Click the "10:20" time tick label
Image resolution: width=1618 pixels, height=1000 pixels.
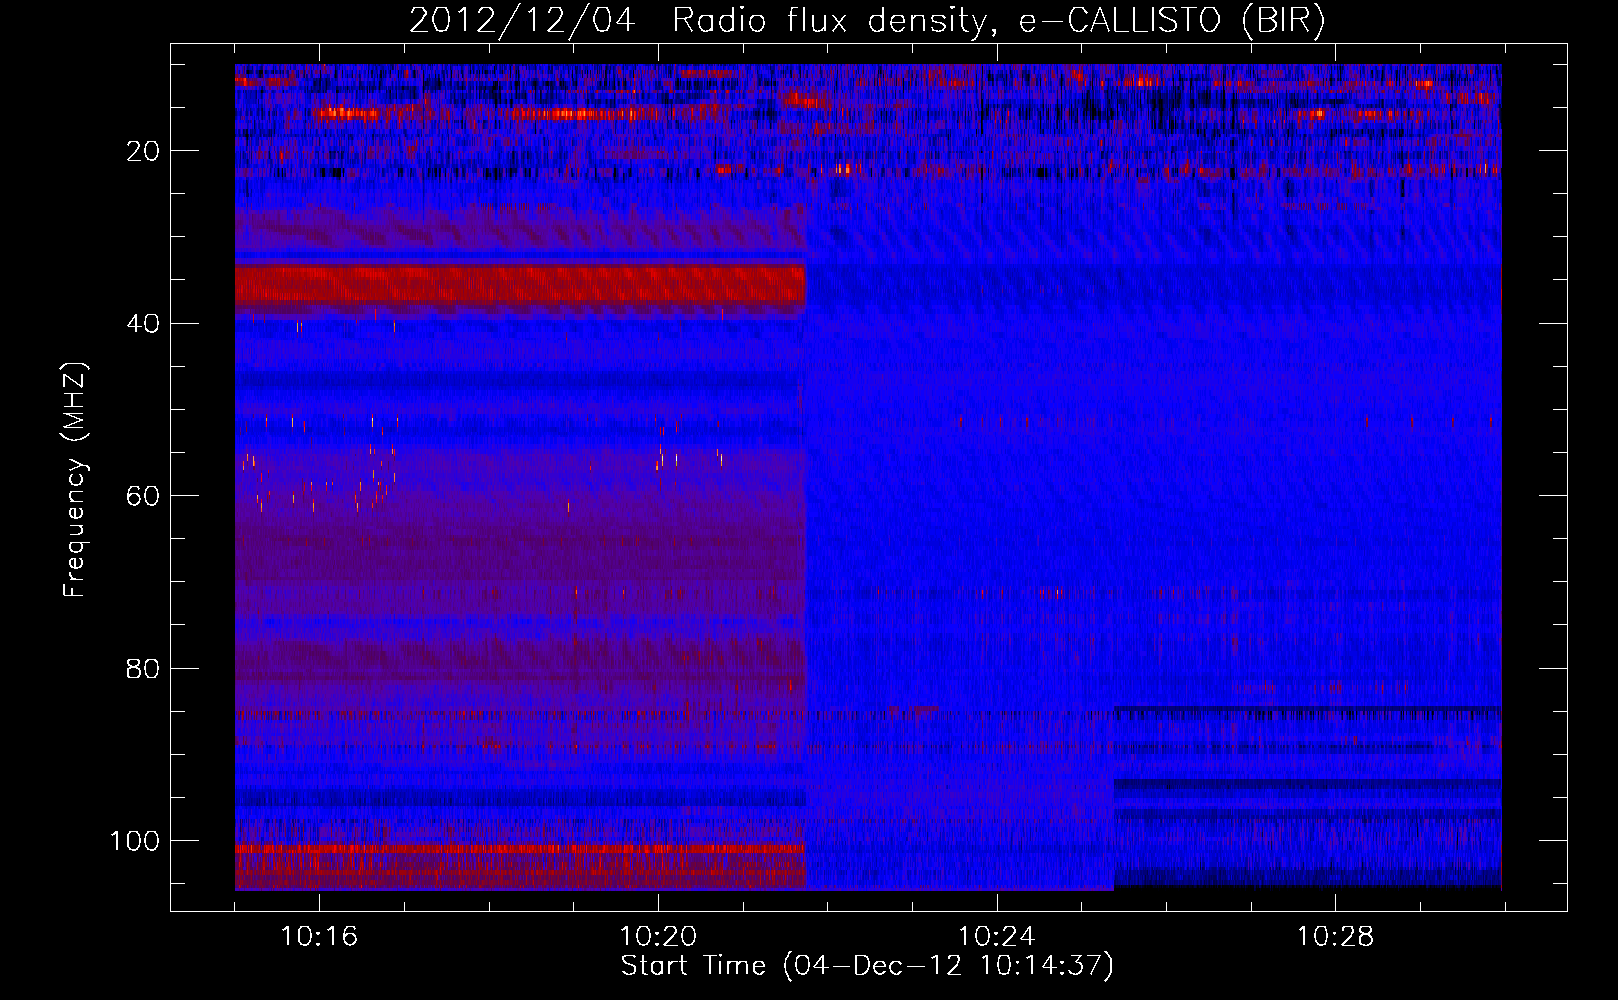point(658,937)
